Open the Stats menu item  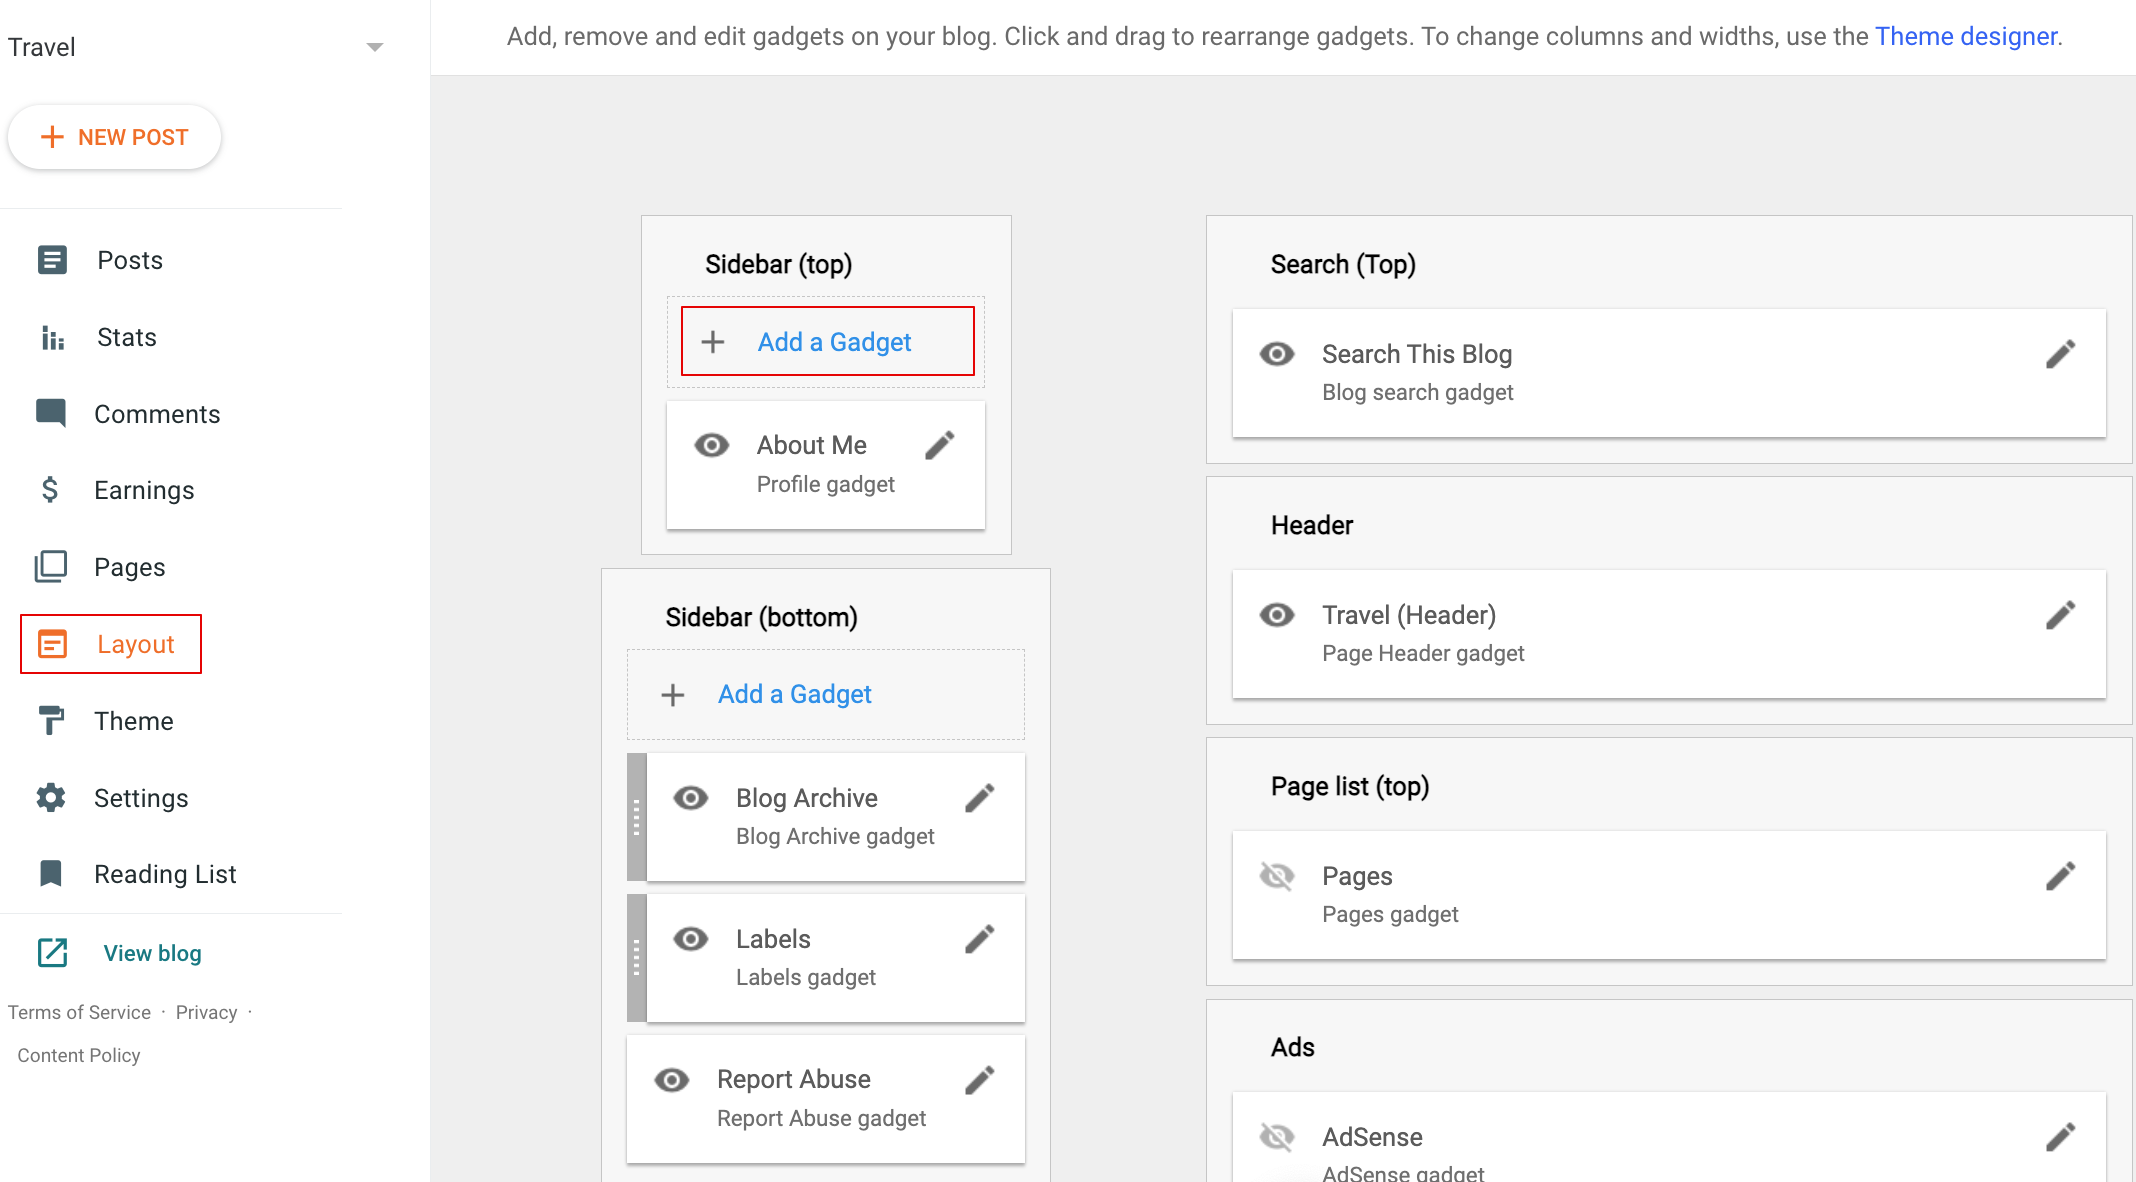coord(126,337)
